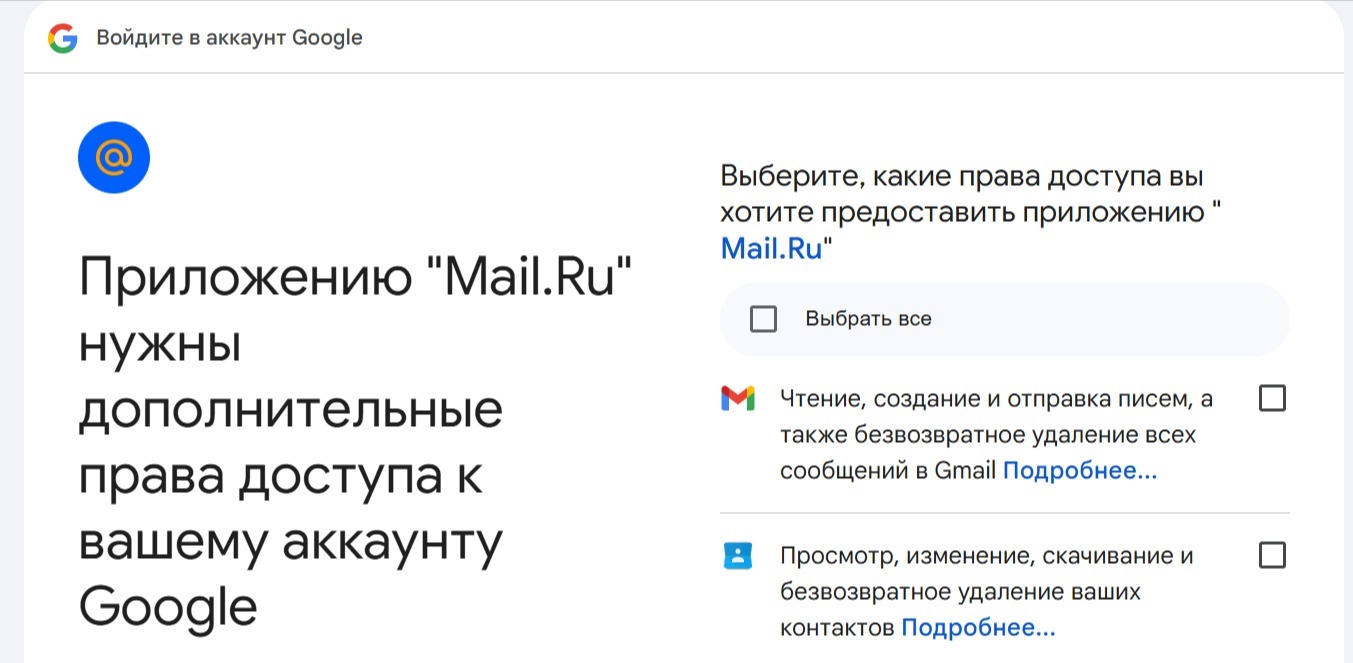Enable the Gmail read and send permission checkbox
This screenshot has width=1353, height=663.
click(x=1271, y=399)
